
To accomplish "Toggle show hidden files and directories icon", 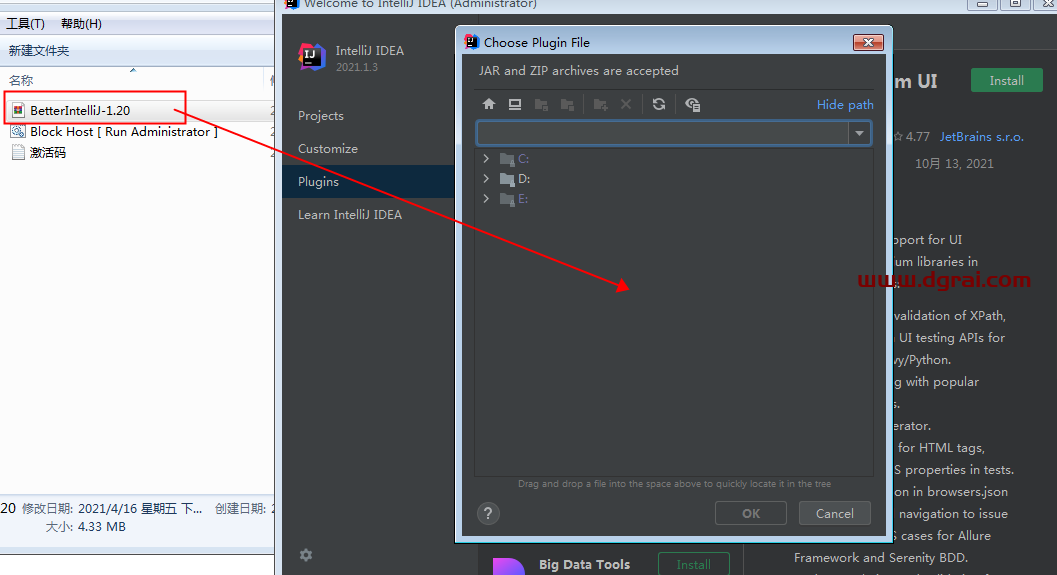I will 692,104.
